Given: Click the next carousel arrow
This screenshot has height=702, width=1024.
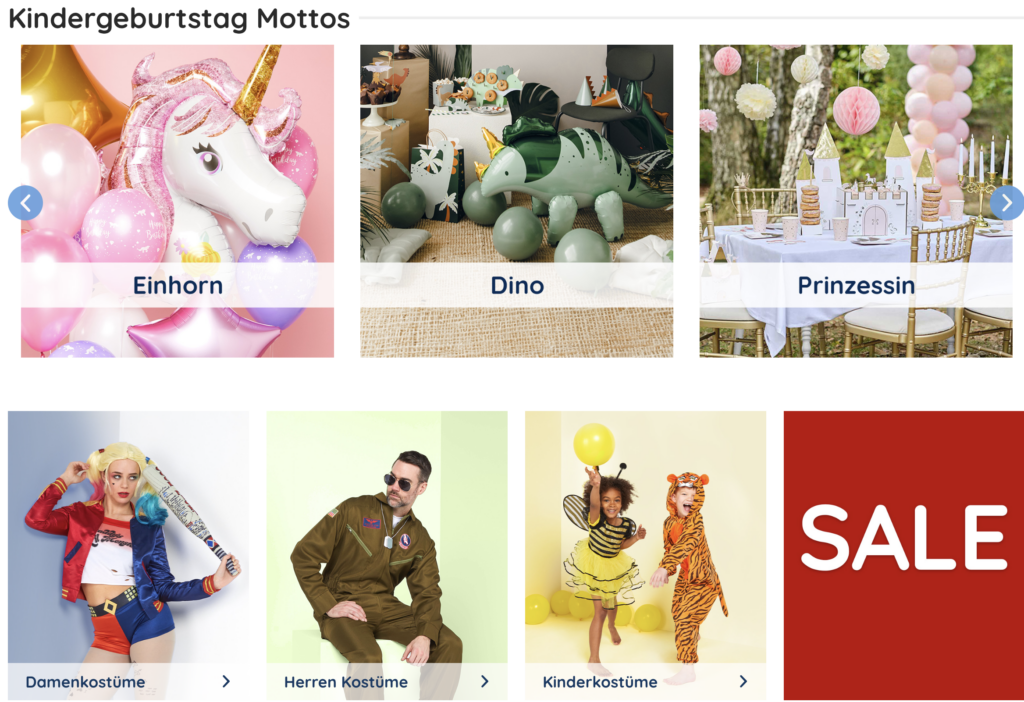Looking at the screenshot, I should 1006,203.
